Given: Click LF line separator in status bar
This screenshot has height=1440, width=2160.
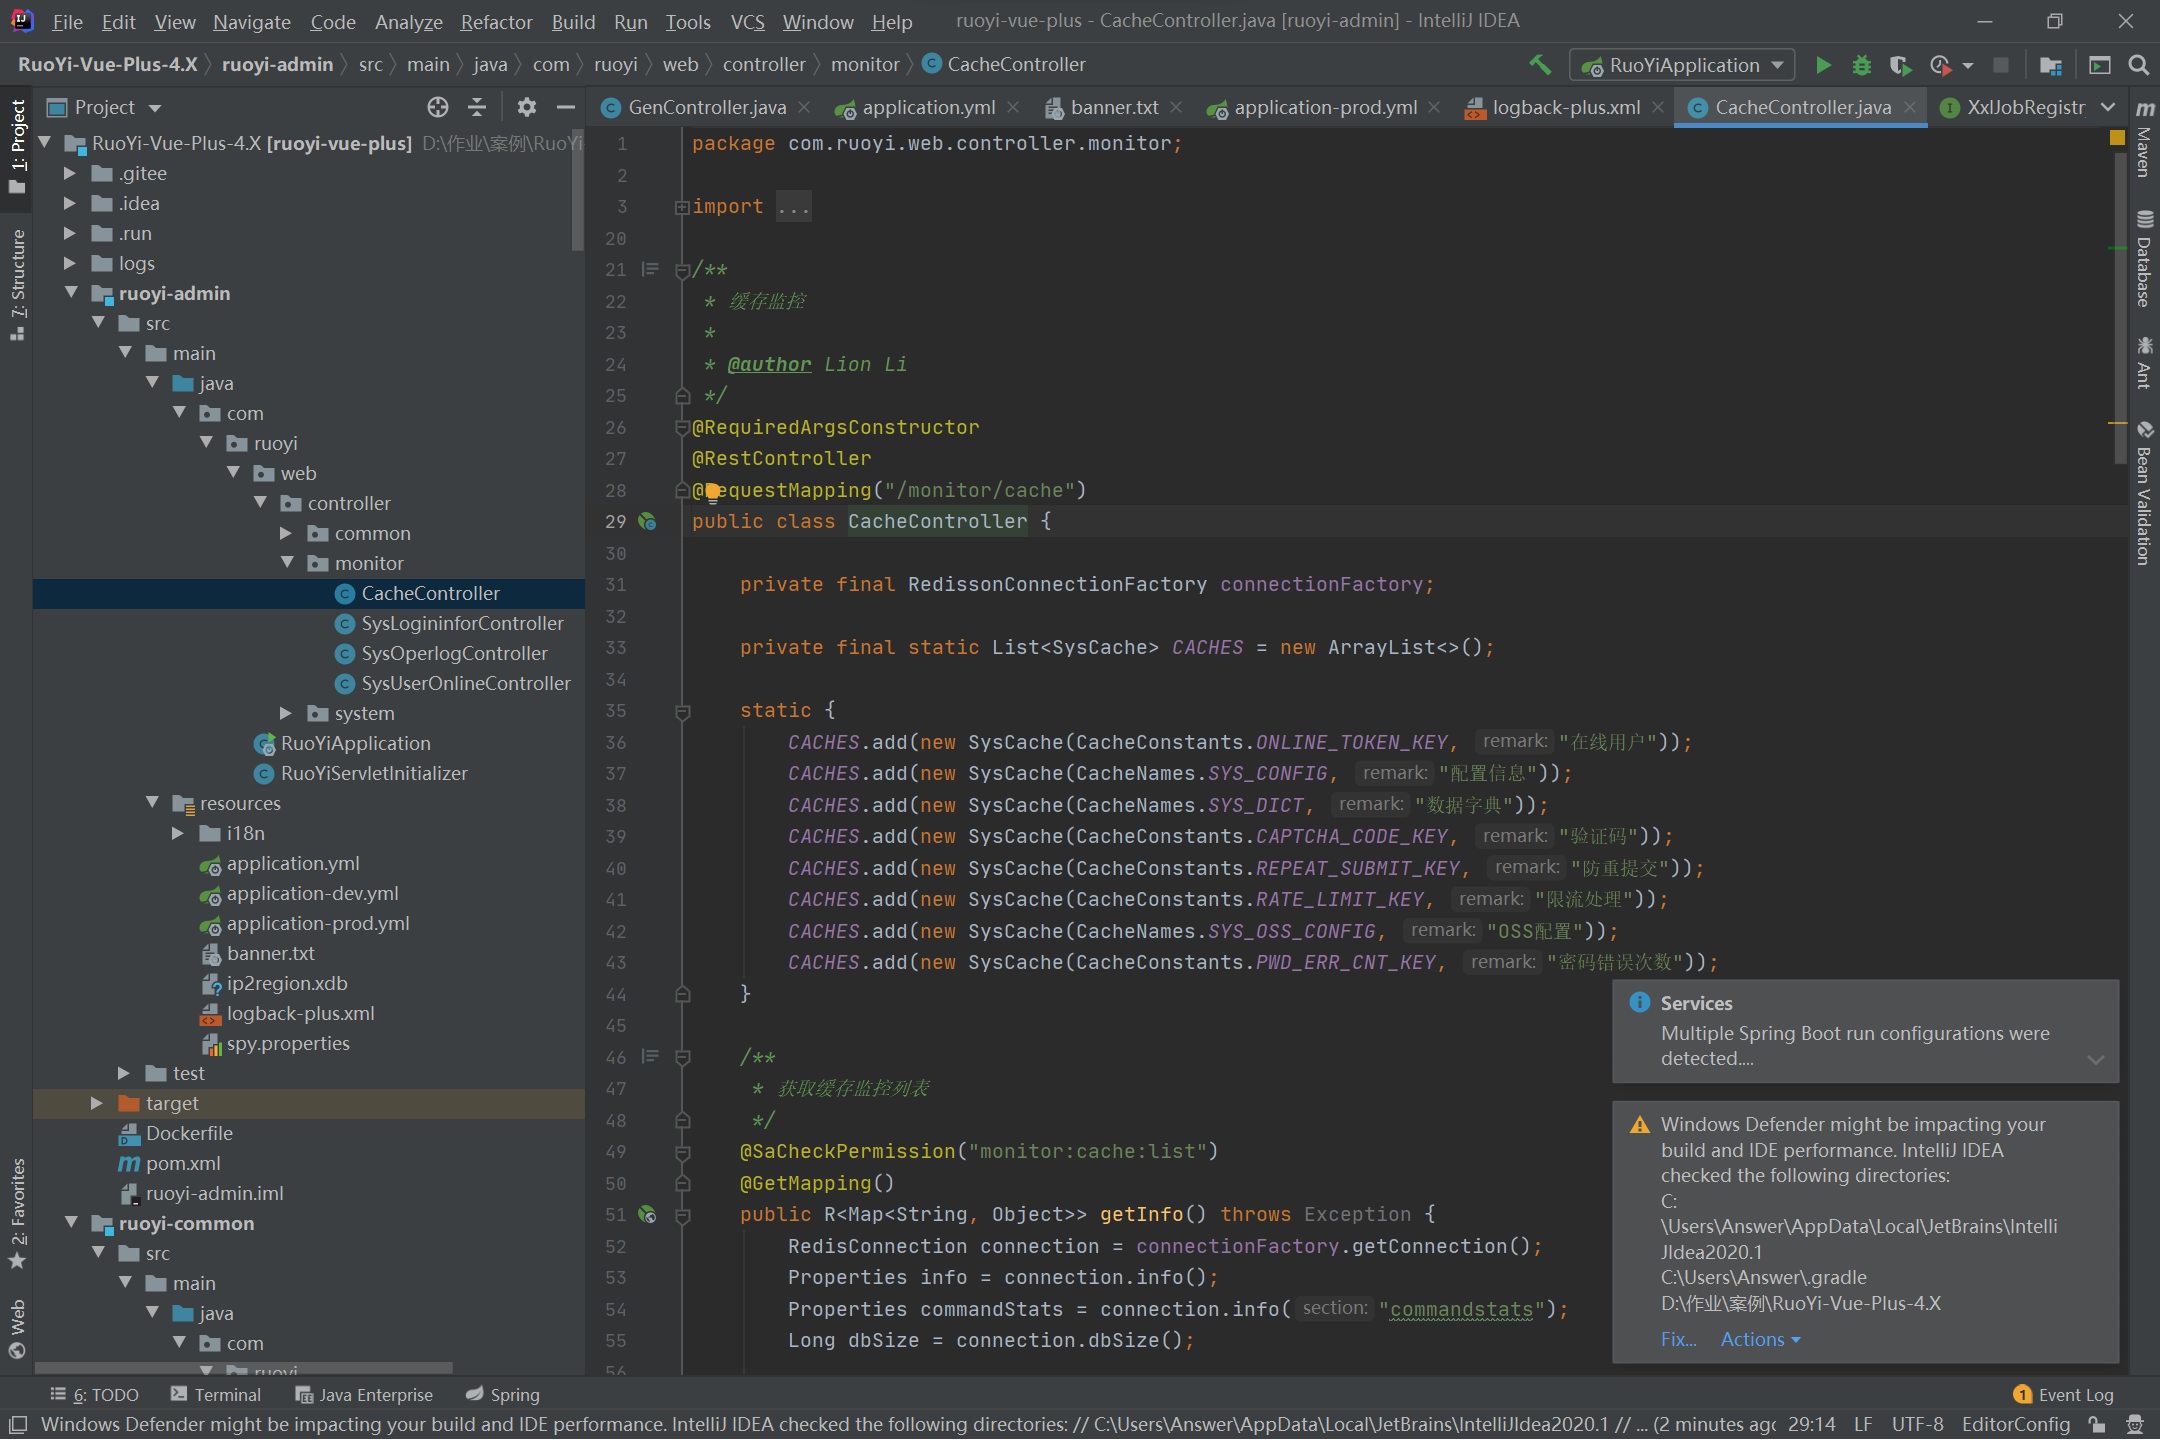Looking at the screenshot, I should click(1863, 1424).
